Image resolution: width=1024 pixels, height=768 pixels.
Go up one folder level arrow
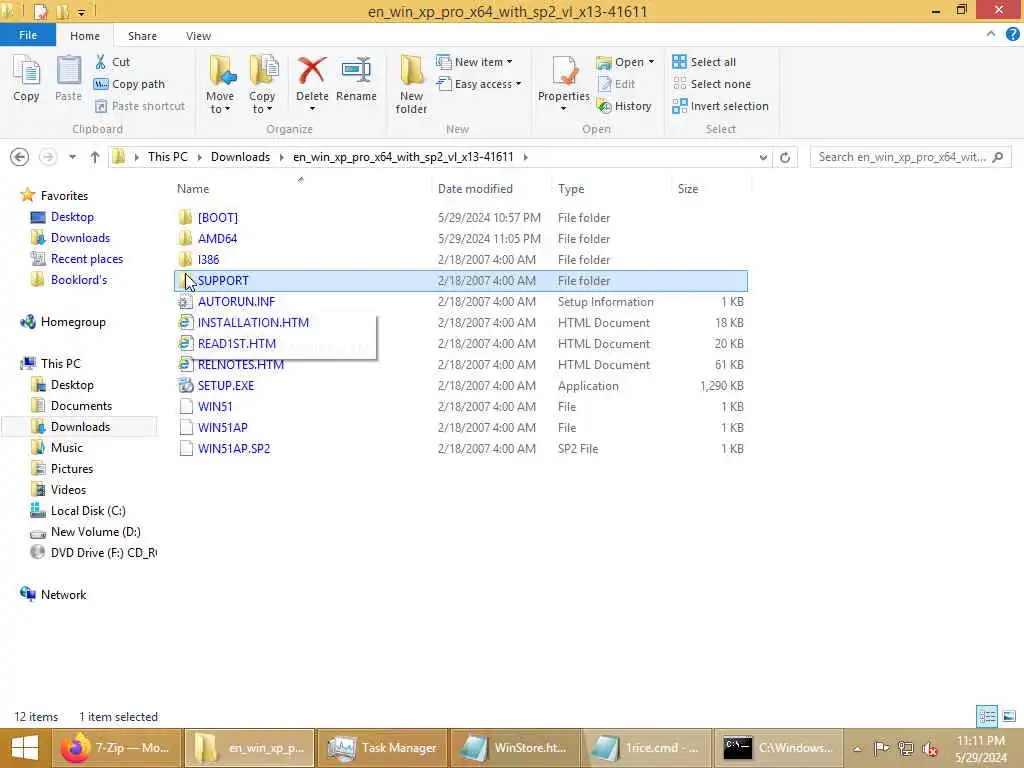95,157
